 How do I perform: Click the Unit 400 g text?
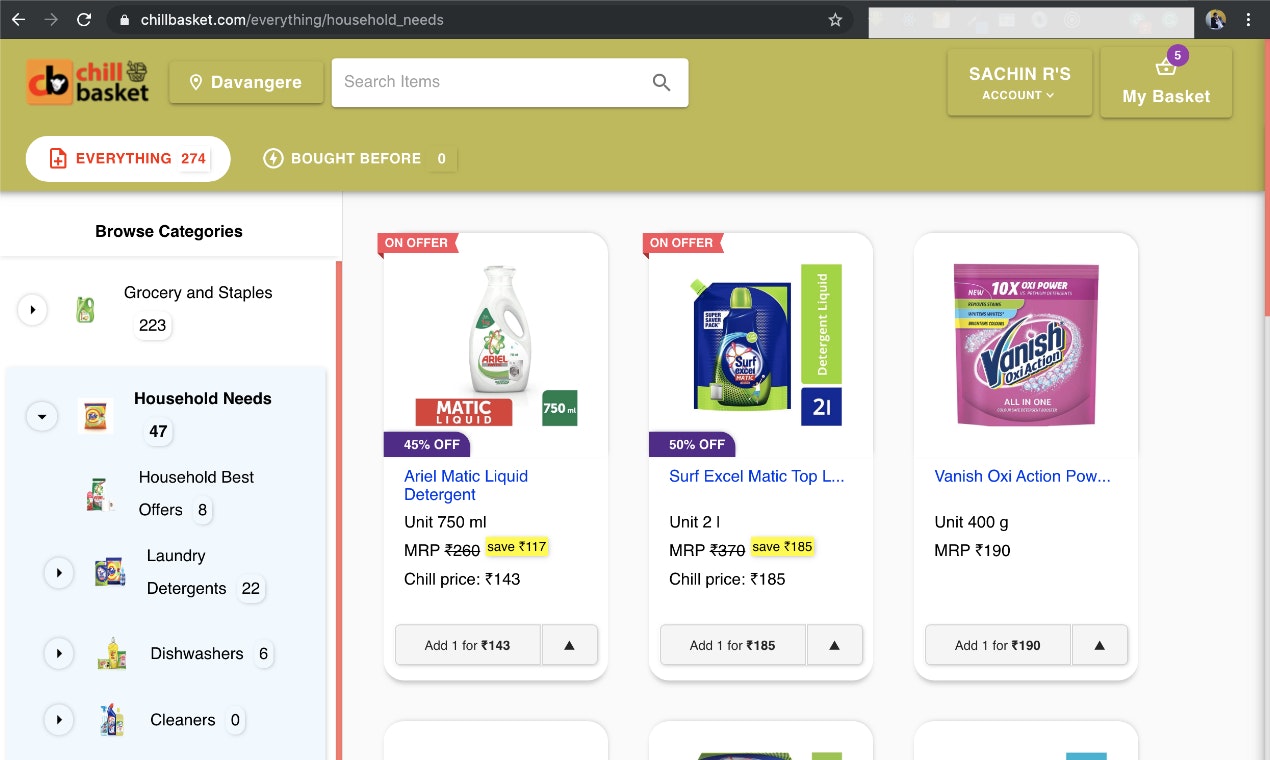click(x=971, y=522)
